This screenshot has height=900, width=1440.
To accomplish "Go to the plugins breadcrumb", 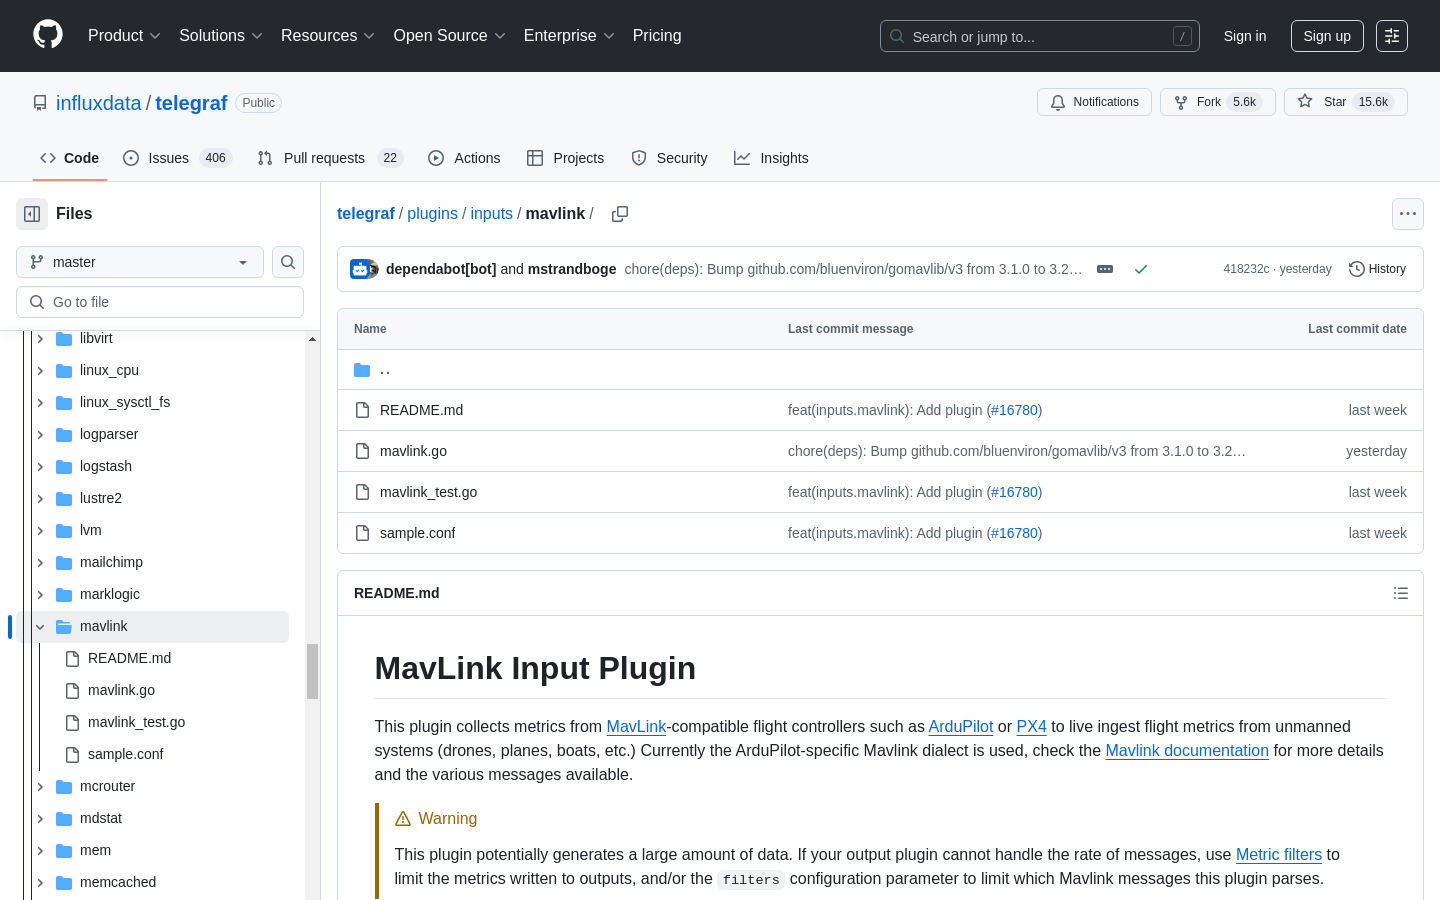I will click(432, 214).
